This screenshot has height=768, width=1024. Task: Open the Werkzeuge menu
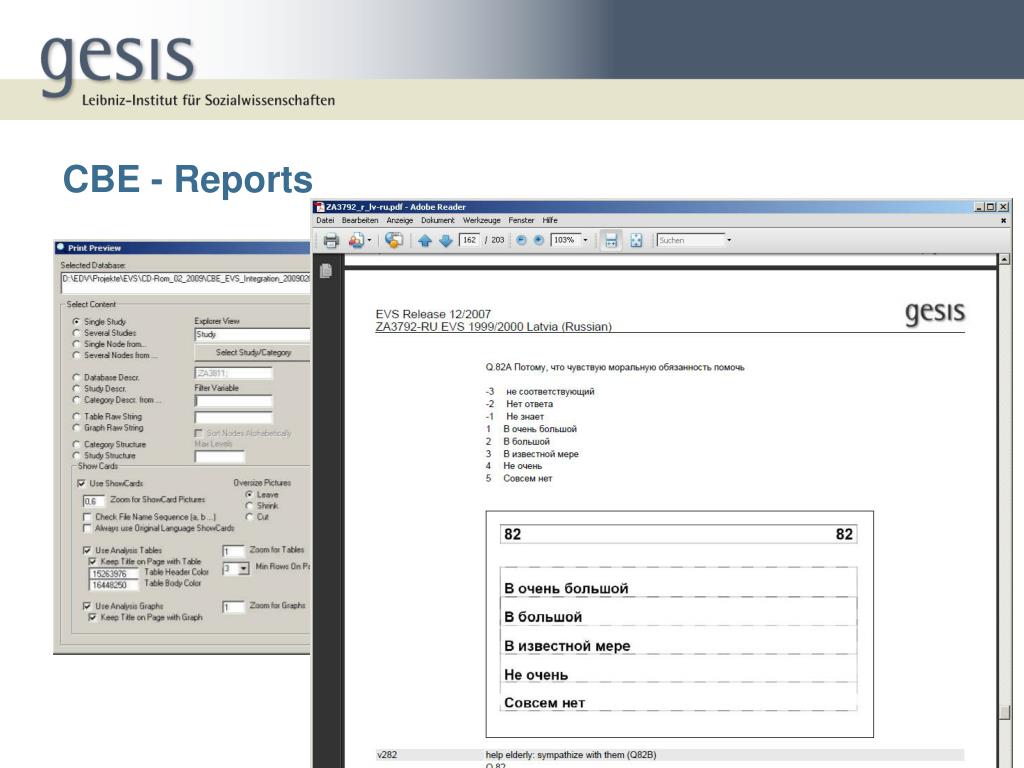coord(481,220)
